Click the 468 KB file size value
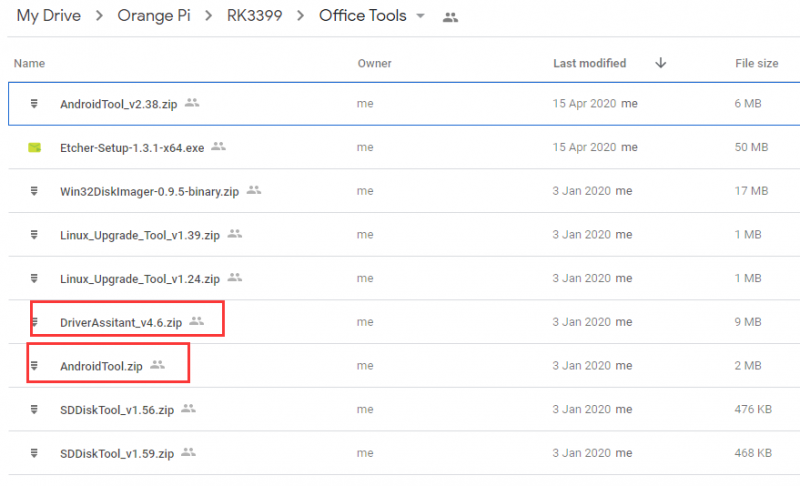Screen dimensions: 800x486 (x=753, y=453)
